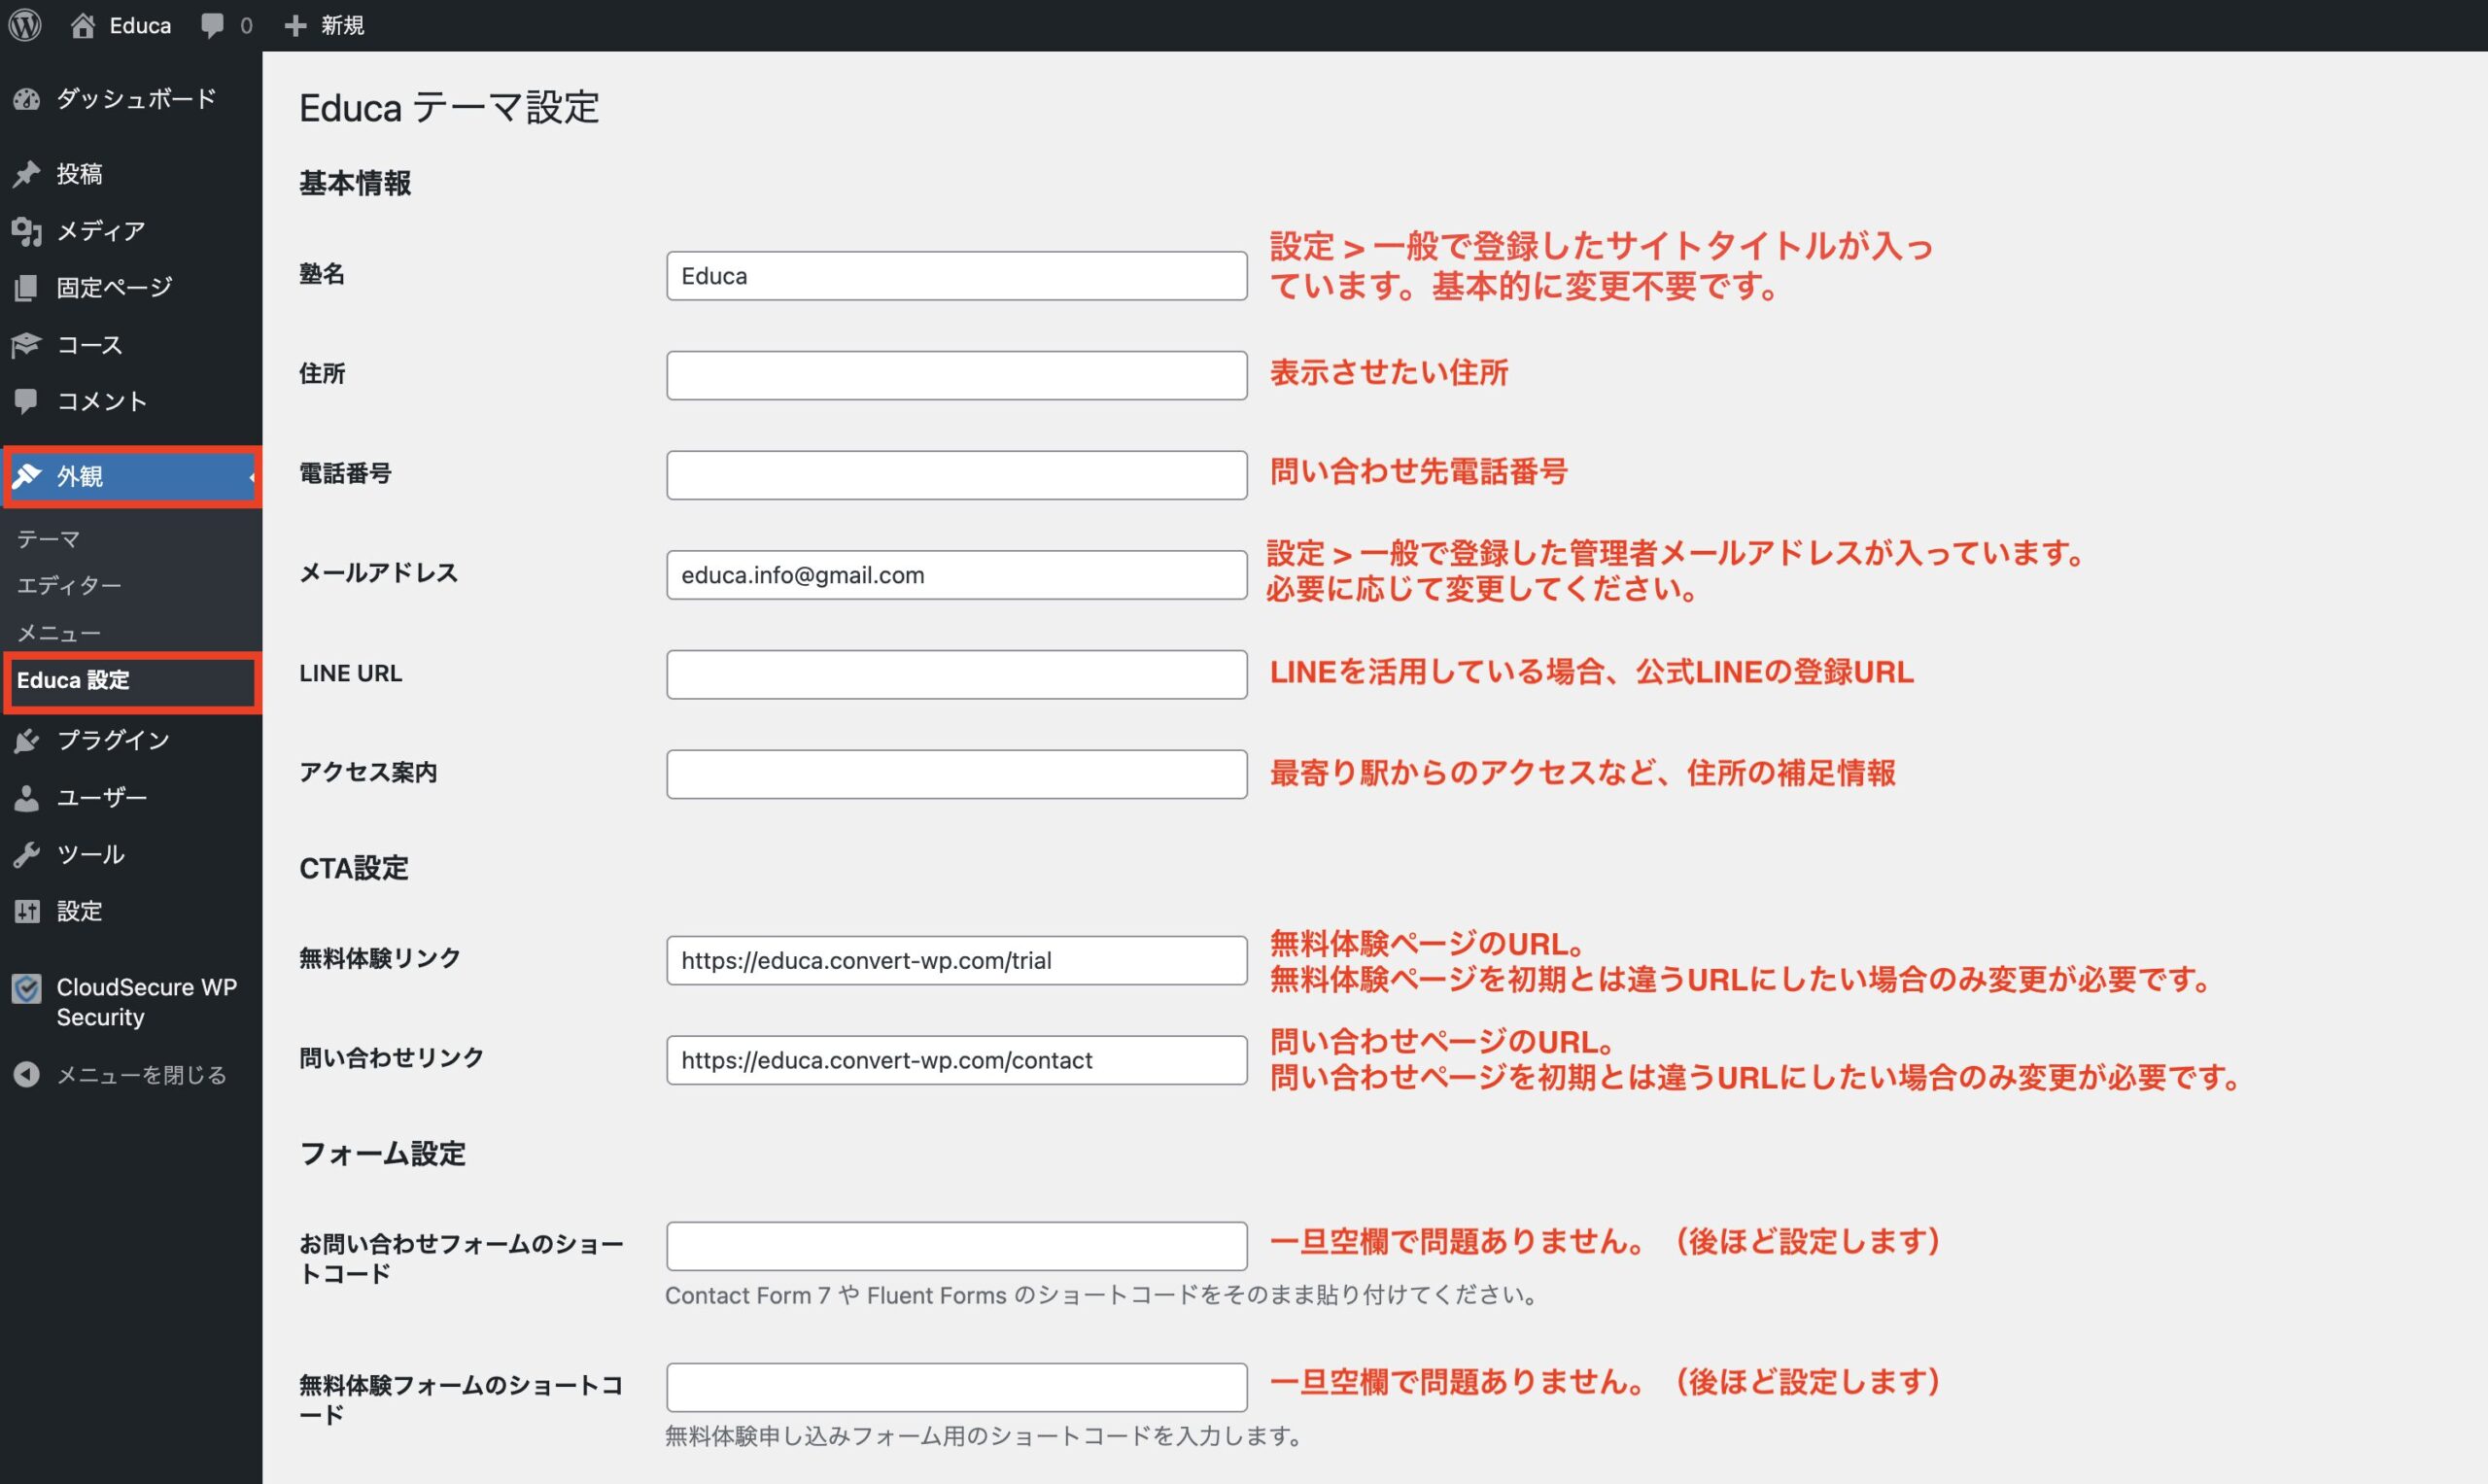Go to the 固定ページ menu
The width and height of the screenshot is (2488, 1484).
[114, 288]
